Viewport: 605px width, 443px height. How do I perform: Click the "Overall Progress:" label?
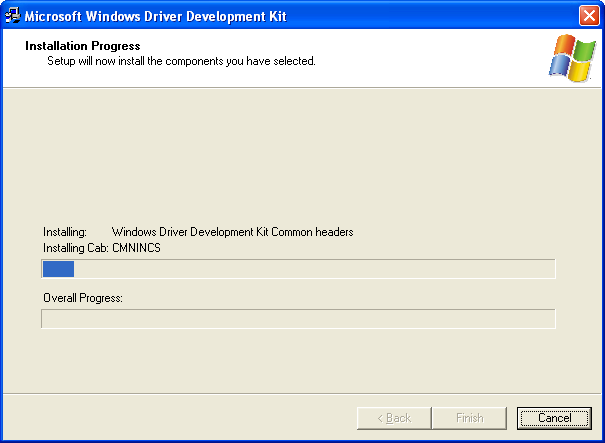coord(83,298)
